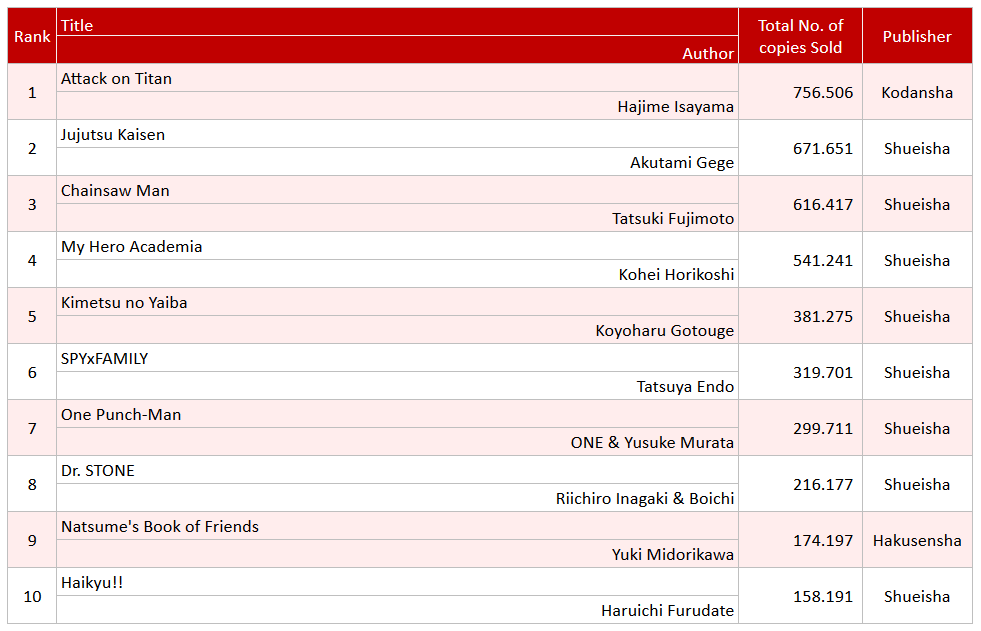Screen dimensions: 981x631
Task: Click the Author header cell
Action: (397, 50)
